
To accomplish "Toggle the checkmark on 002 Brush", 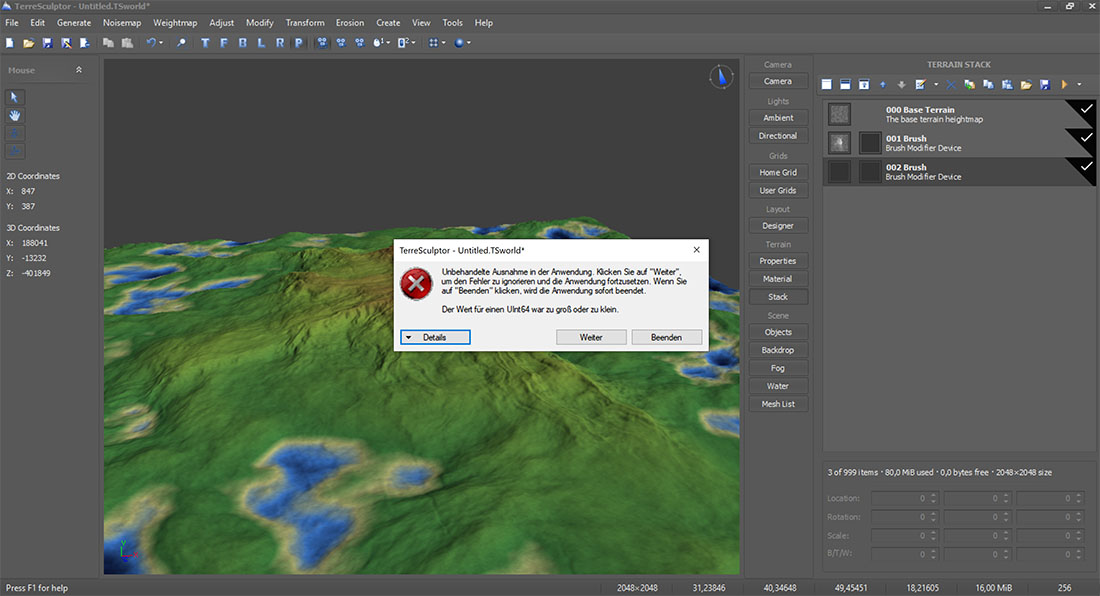I will pos(1086,166).
